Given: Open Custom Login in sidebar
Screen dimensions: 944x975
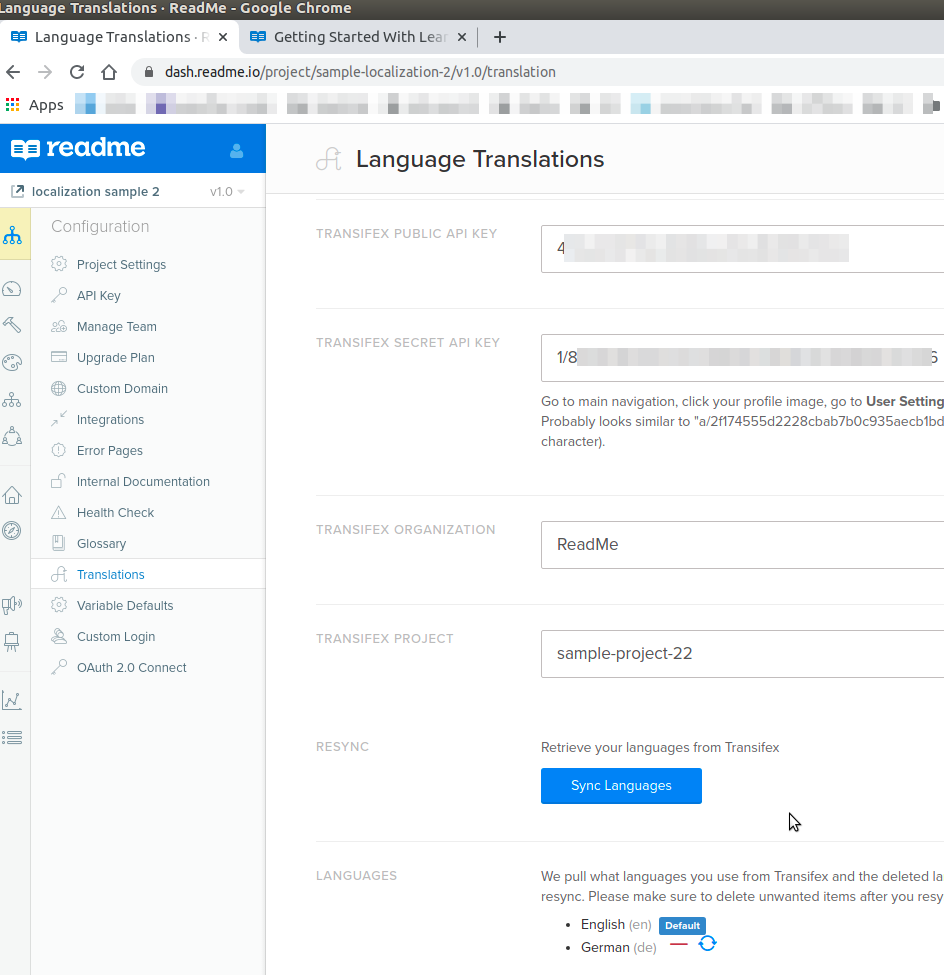Looking at the screenshot, I should 116,637.
